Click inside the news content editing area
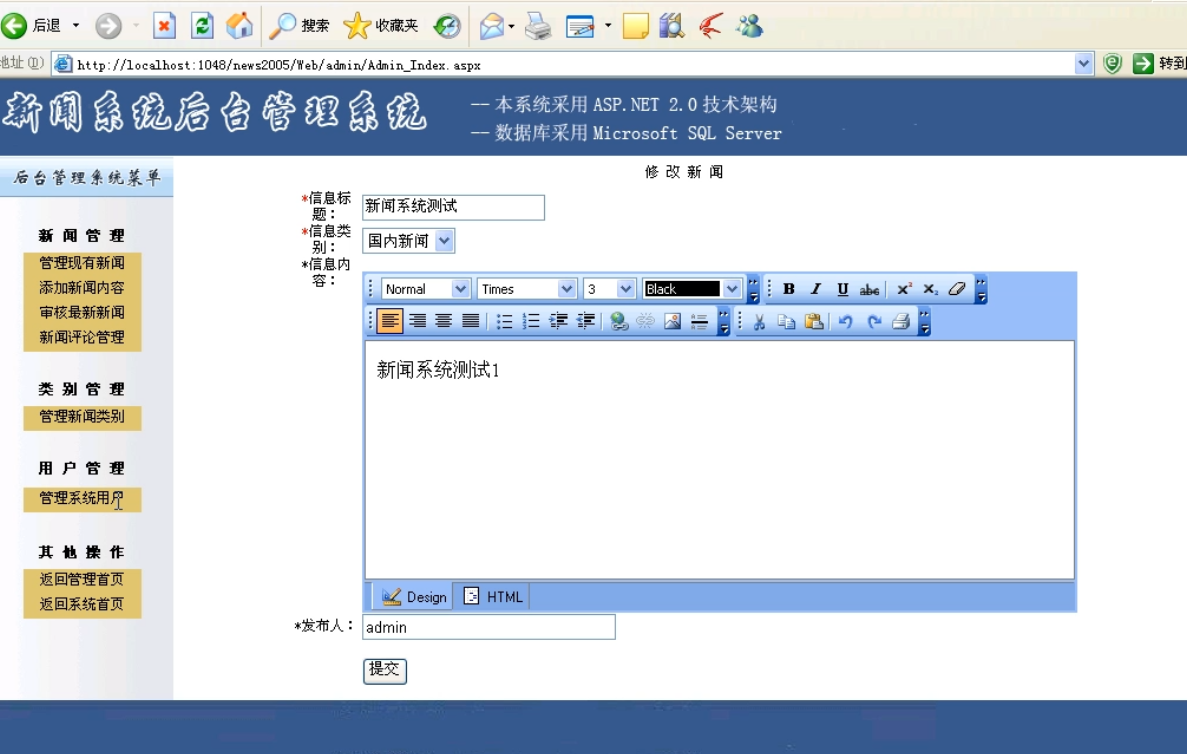Viewport: 1187px width, 754px height. pyautogui.click(x=719, y=460)
